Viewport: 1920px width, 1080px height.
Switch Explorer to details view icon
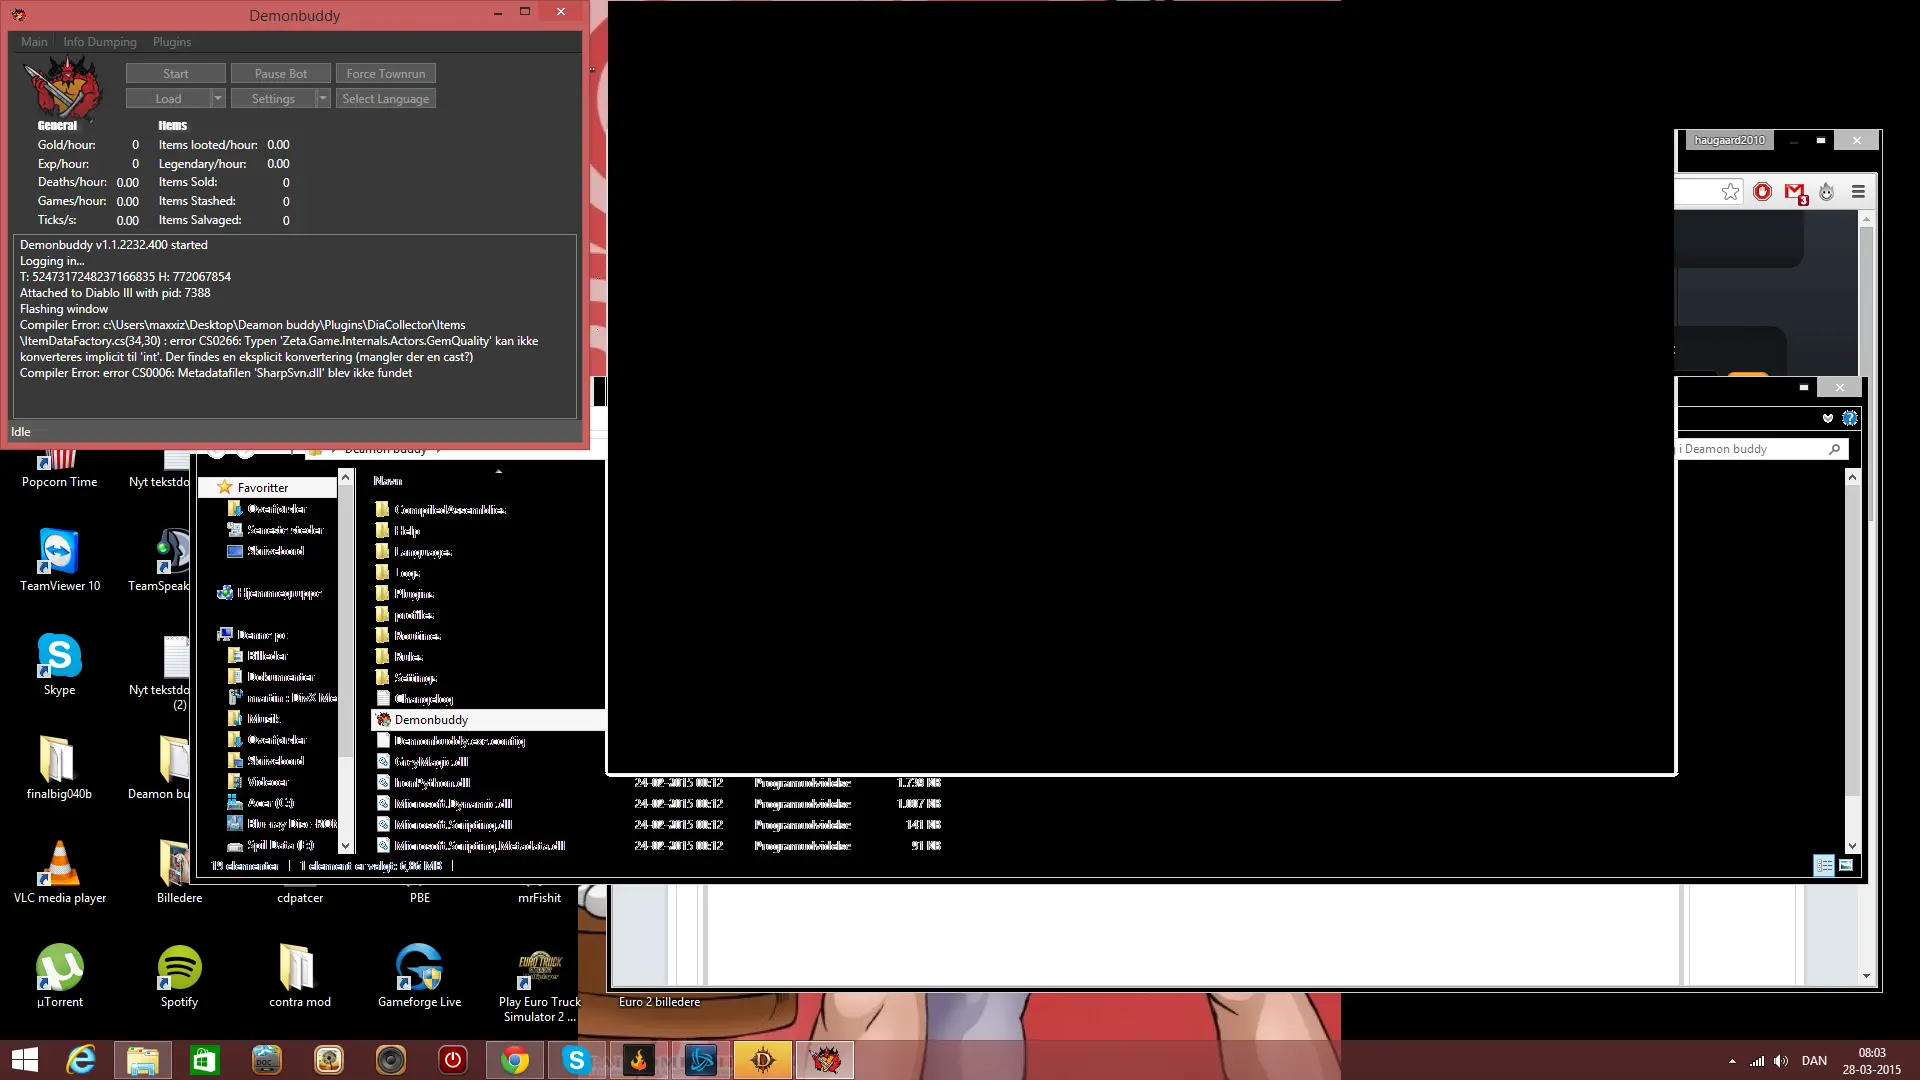(x=1824, y=866)
